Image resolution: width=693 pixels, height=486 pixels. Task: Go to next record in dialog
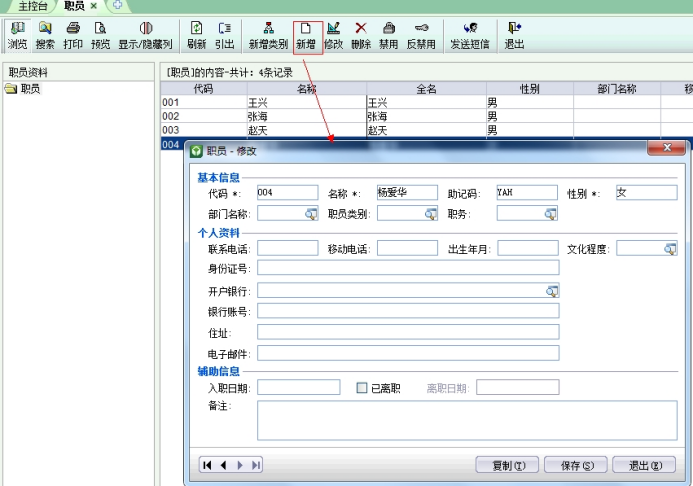click(x=240, y=465)
